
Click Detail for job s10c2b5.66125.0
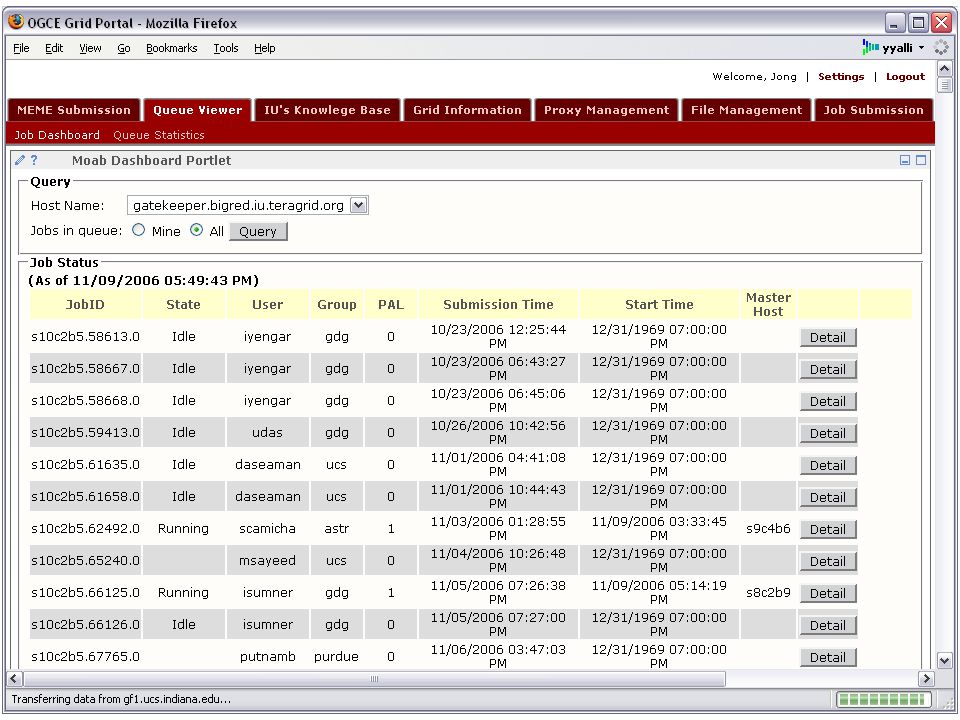[828, 593]
